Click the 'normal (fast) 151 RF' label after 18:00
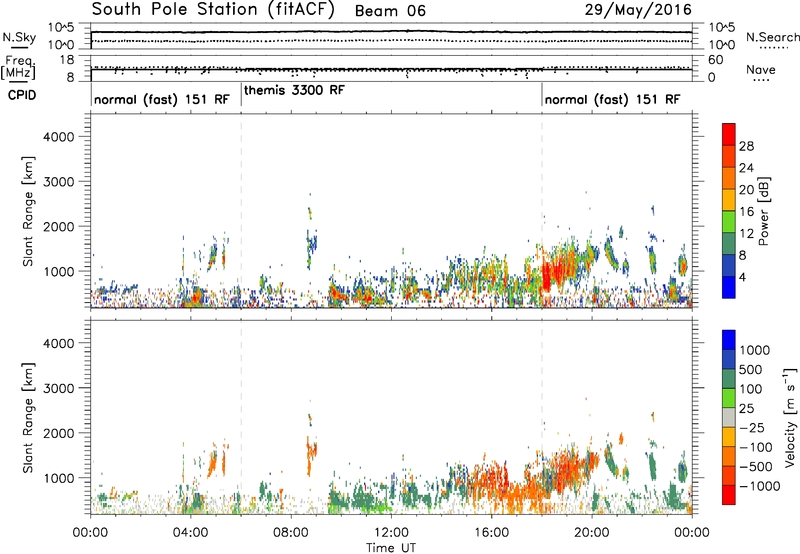Screen dimensions: 800x554 pos(612,99)
